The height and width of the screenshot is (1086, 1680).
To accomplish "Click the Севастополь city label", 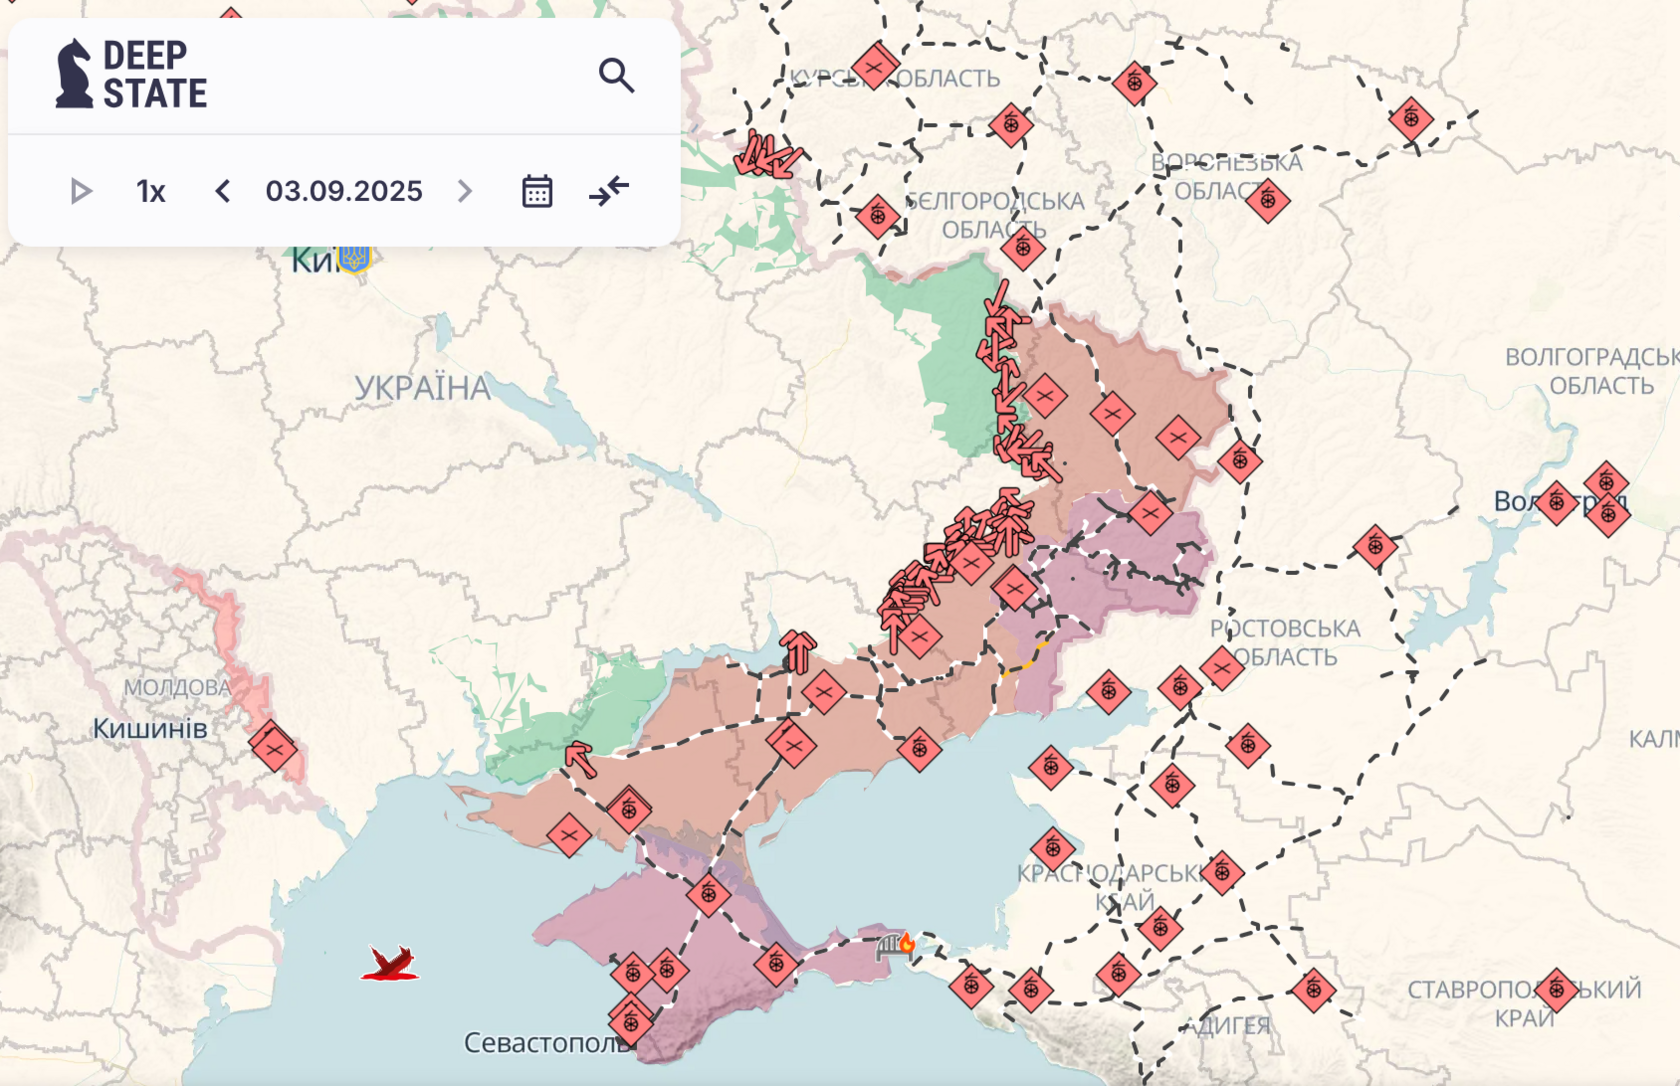I will pos(546,1043).
